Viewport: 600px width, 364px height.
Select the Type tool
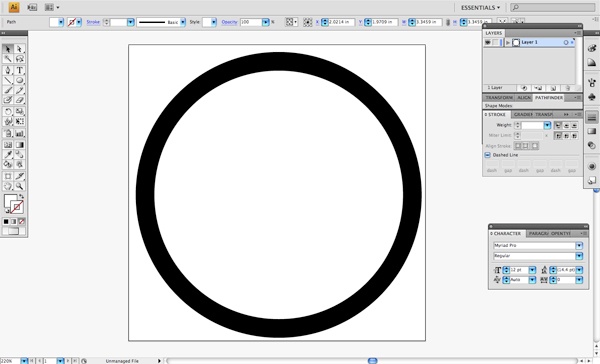coord(20,70)
